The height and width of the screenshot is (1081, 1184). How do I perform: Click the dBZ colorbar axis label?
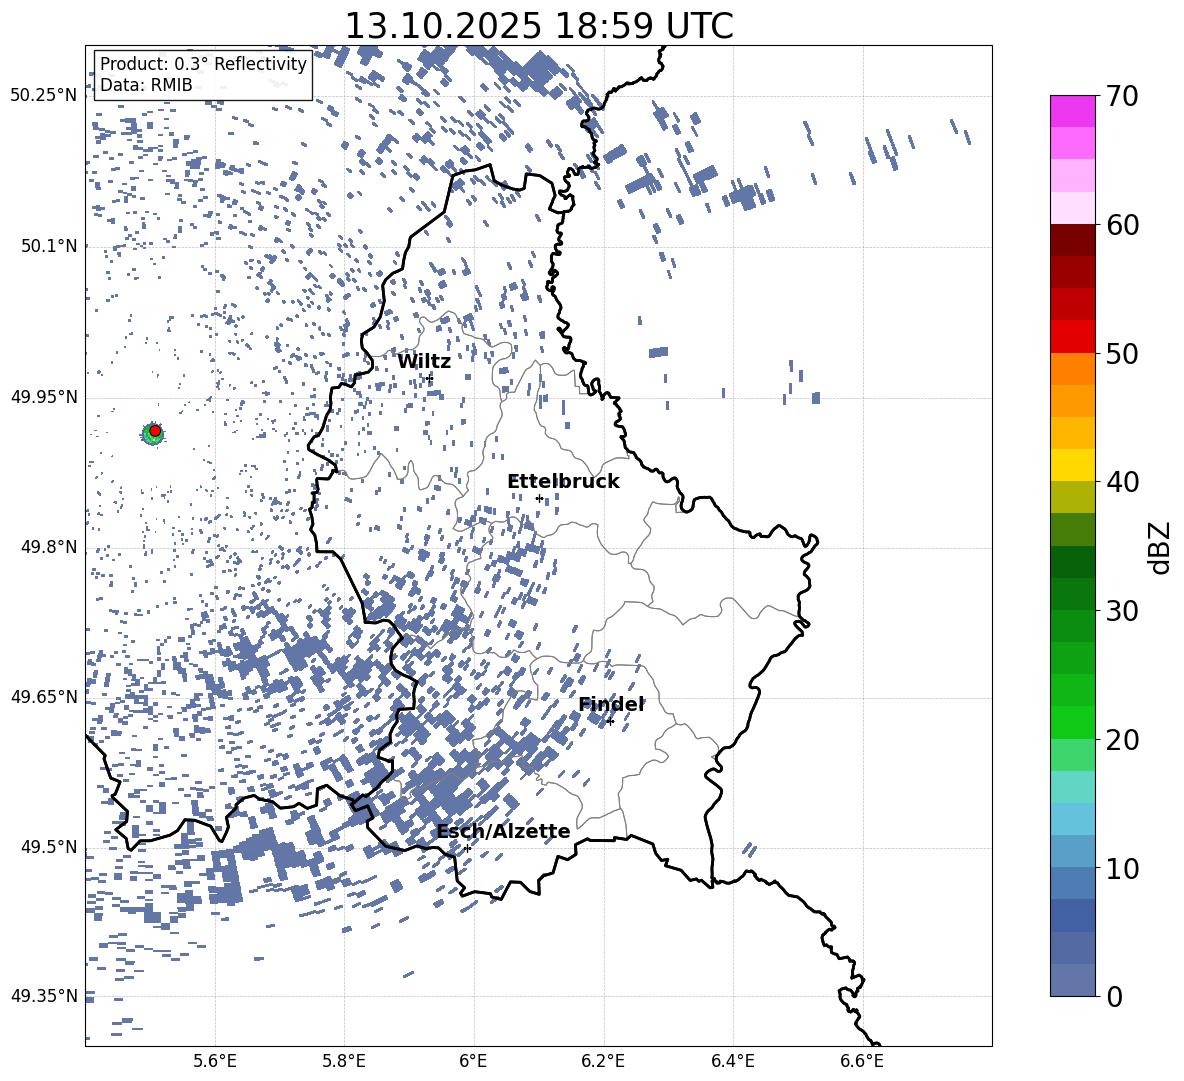click(x=1161, y=547)
